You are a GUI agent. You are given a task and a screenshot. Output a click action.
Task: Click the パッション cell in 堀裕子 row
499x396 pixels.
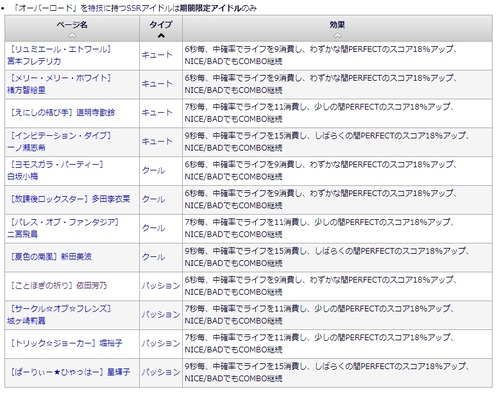[x=161, y=343]
